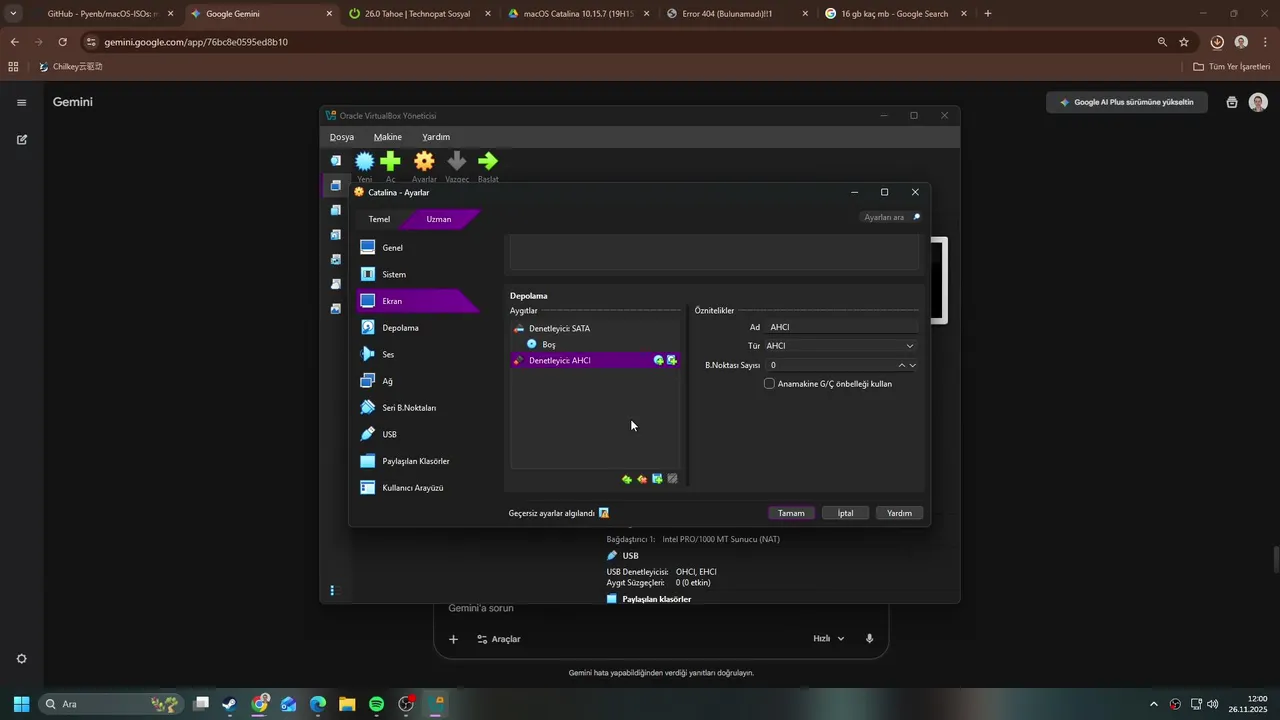The height and width of the screenshot is (720, 1280).
Task: Open the Gemini Hızlı model dropdown
Action: click(x=829, y=638)
